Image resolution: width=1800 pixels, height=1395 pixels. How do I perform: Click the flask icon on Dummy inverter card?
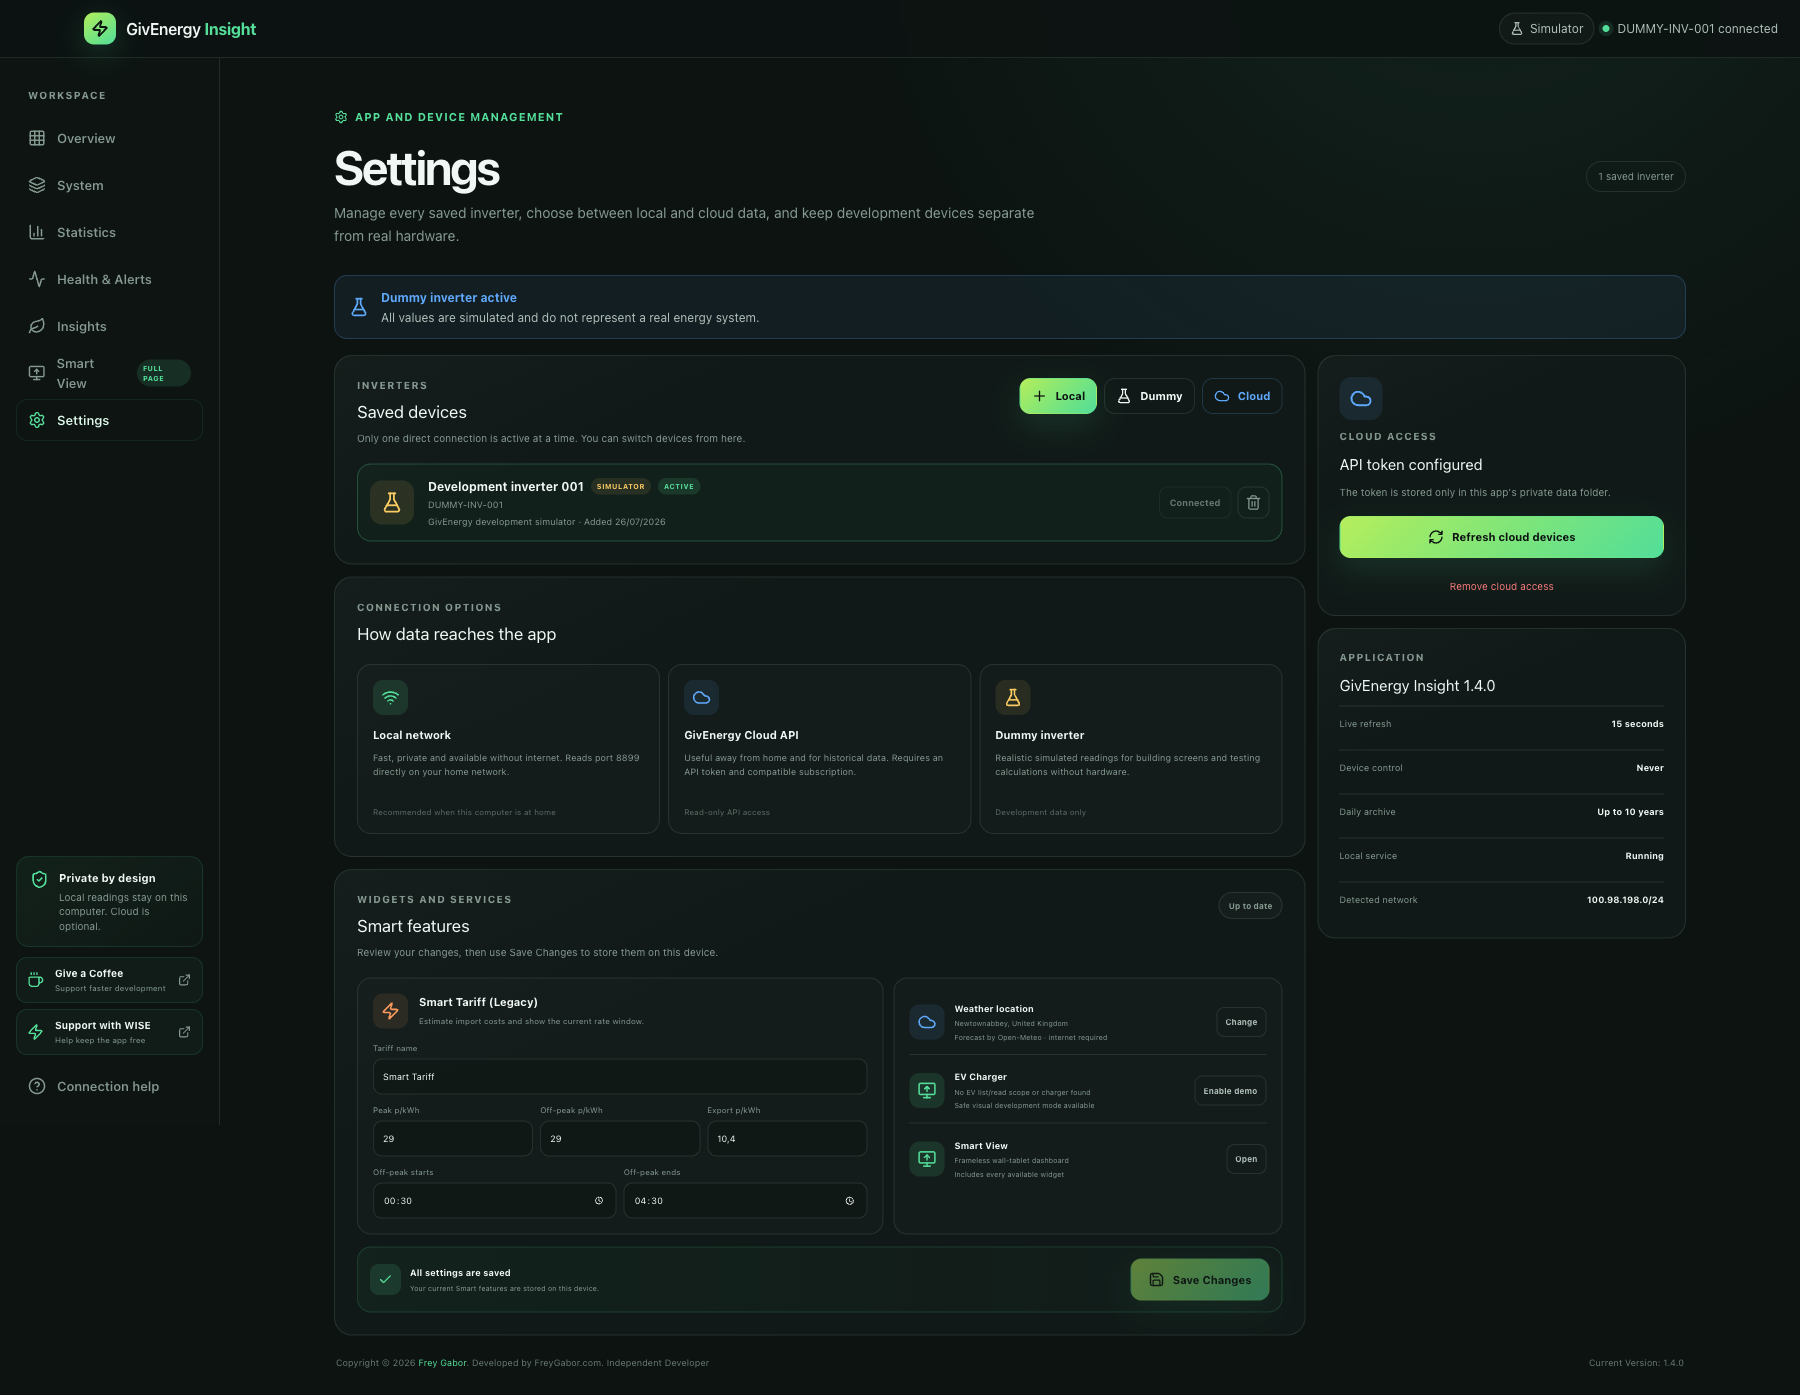1012,698
